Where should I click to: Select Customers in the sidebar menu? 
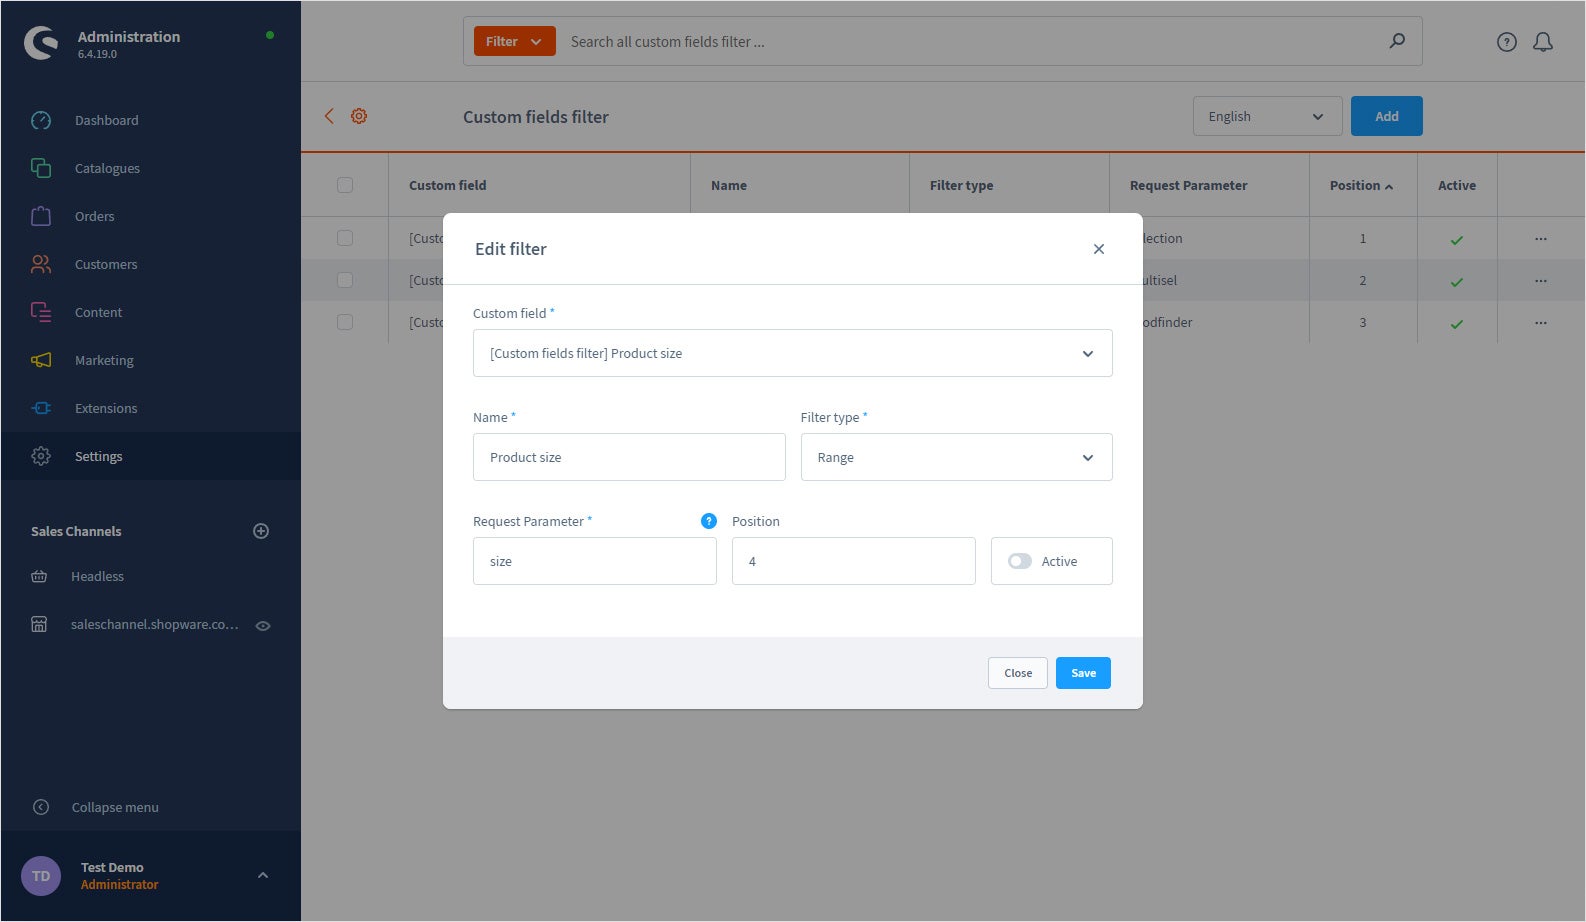point(106,264)
